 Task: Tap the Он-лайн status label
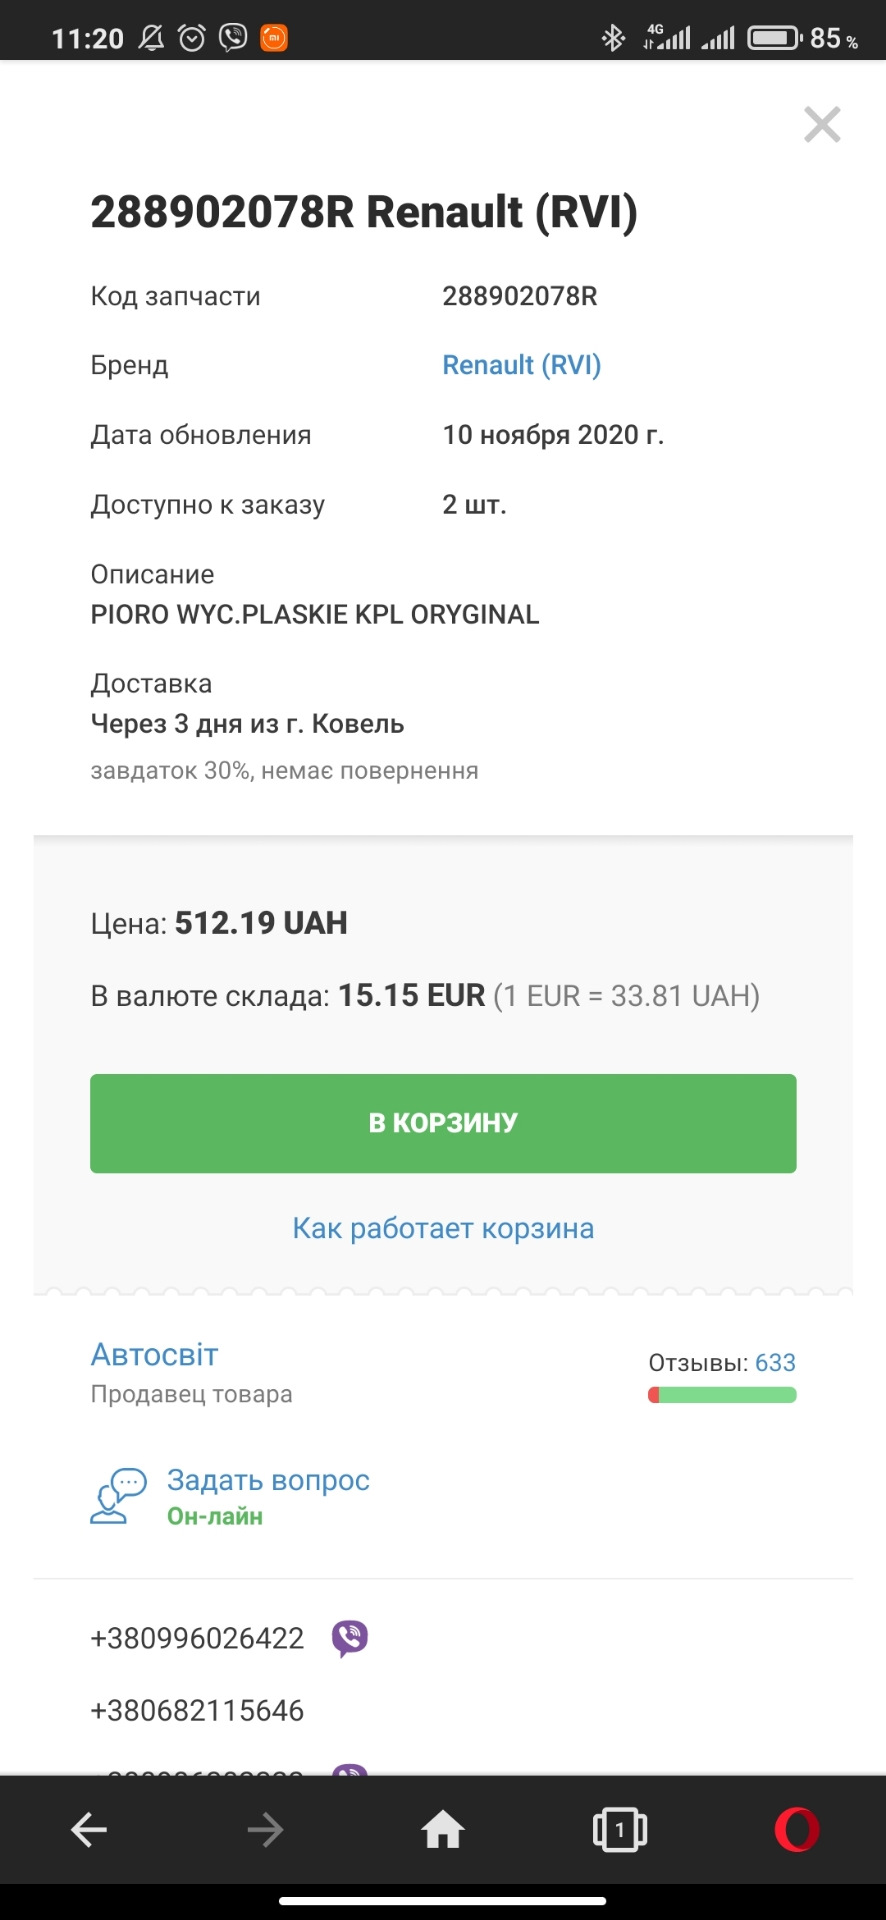(x=214, y=1516)
